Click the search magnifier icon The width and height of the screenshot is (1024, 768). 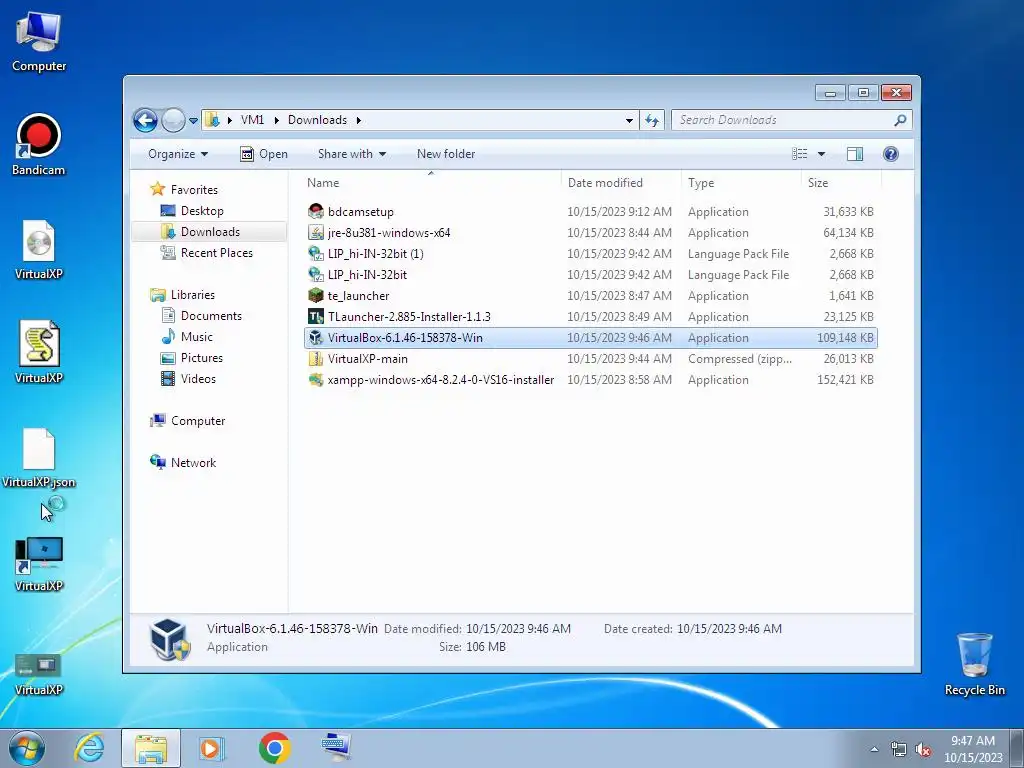point(900,120)
